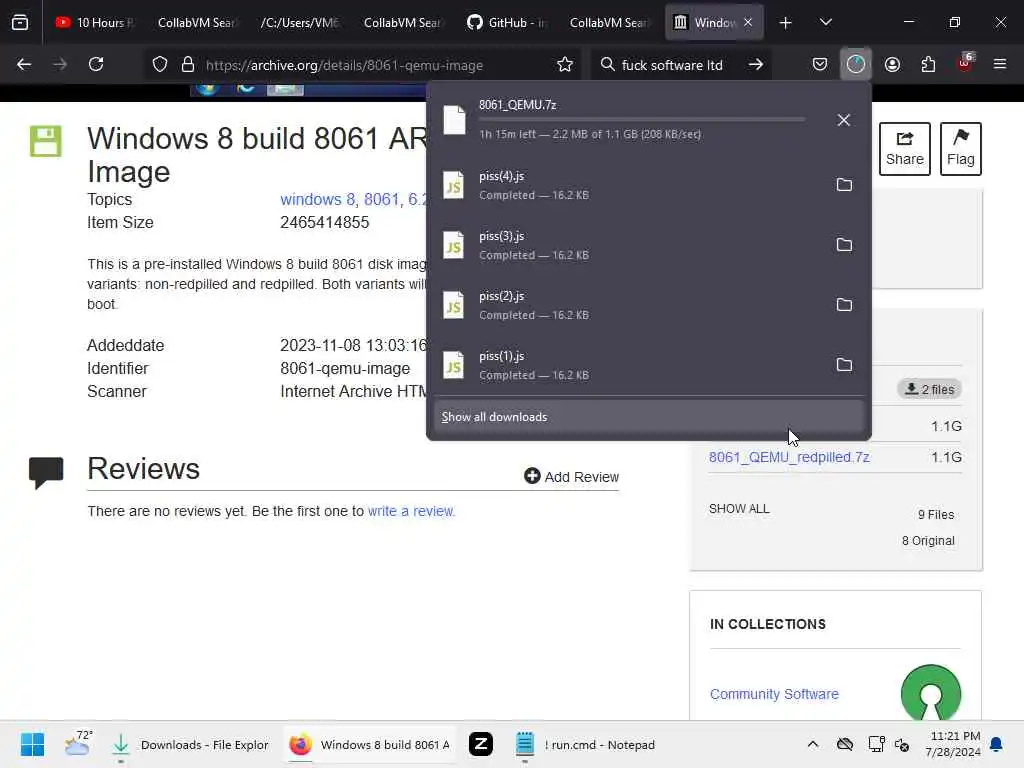The image size is (1024, 768).
Task: Click the muted volume tray icon
Action: pyautogui.click(x=902, y=744)
